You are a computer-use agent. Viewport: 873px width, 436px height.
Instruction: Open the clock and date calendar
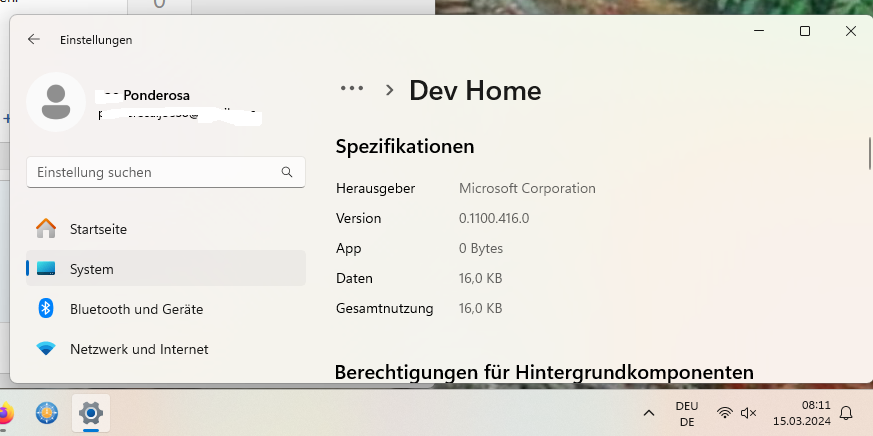tap(802, 412)
